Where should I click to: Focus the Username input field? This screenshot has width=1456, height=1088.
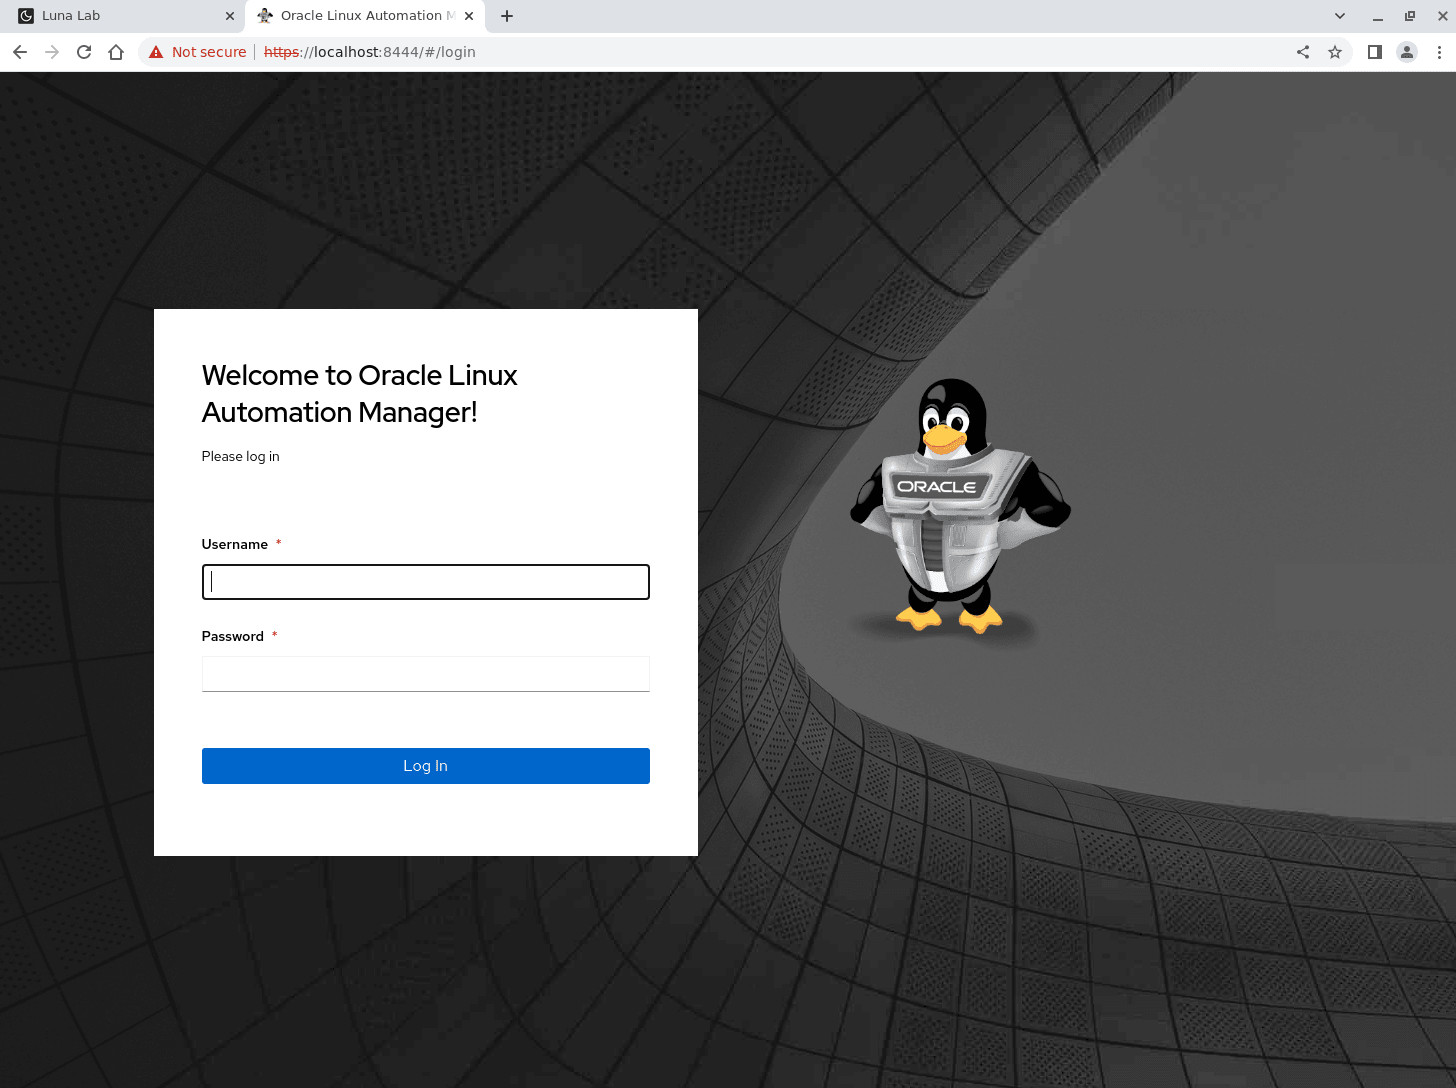tap(426, 582)
